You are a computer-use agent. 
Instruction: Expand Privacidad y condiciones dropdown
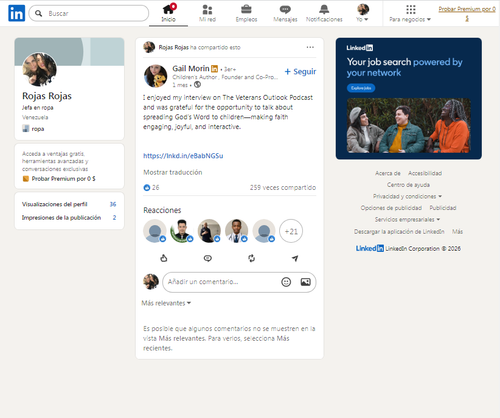pyautogui.click(x=407, y=196)
